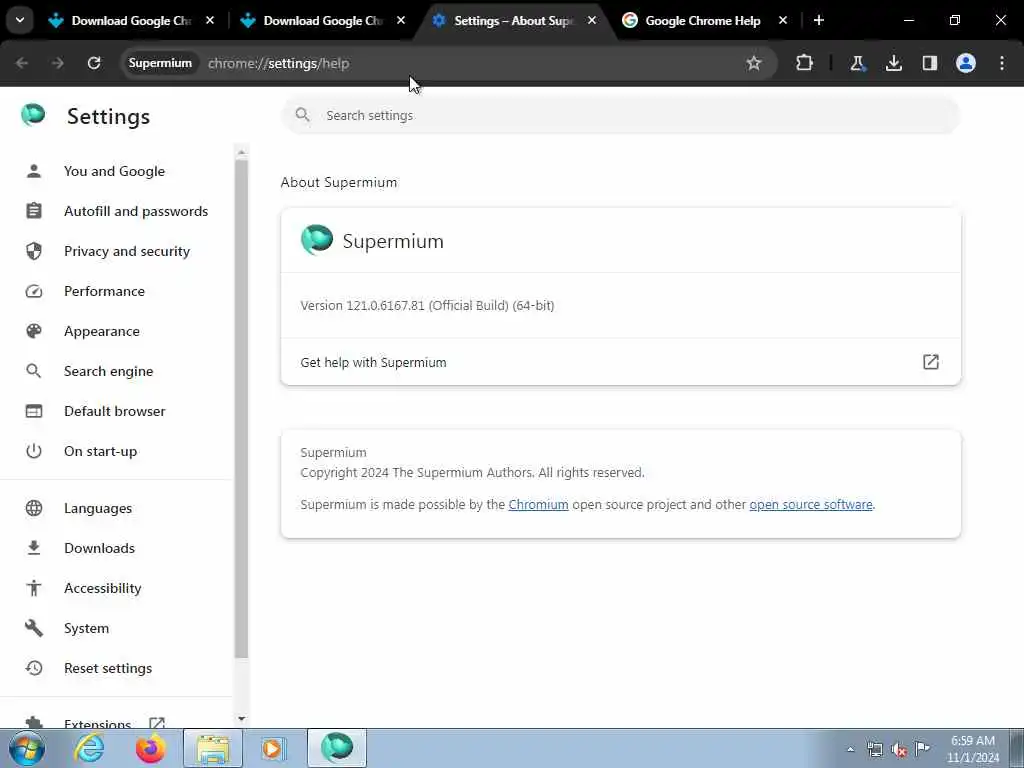This screenshot has height=768, width=1024.
Task: Bookmark this page with the star icon
Action: point(754,63)
